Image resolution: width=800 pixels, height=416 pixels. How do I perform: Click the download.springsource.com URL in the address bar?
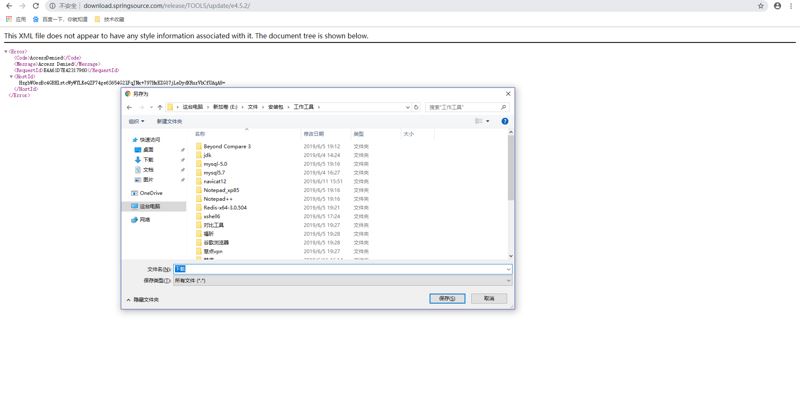point(167,6)
